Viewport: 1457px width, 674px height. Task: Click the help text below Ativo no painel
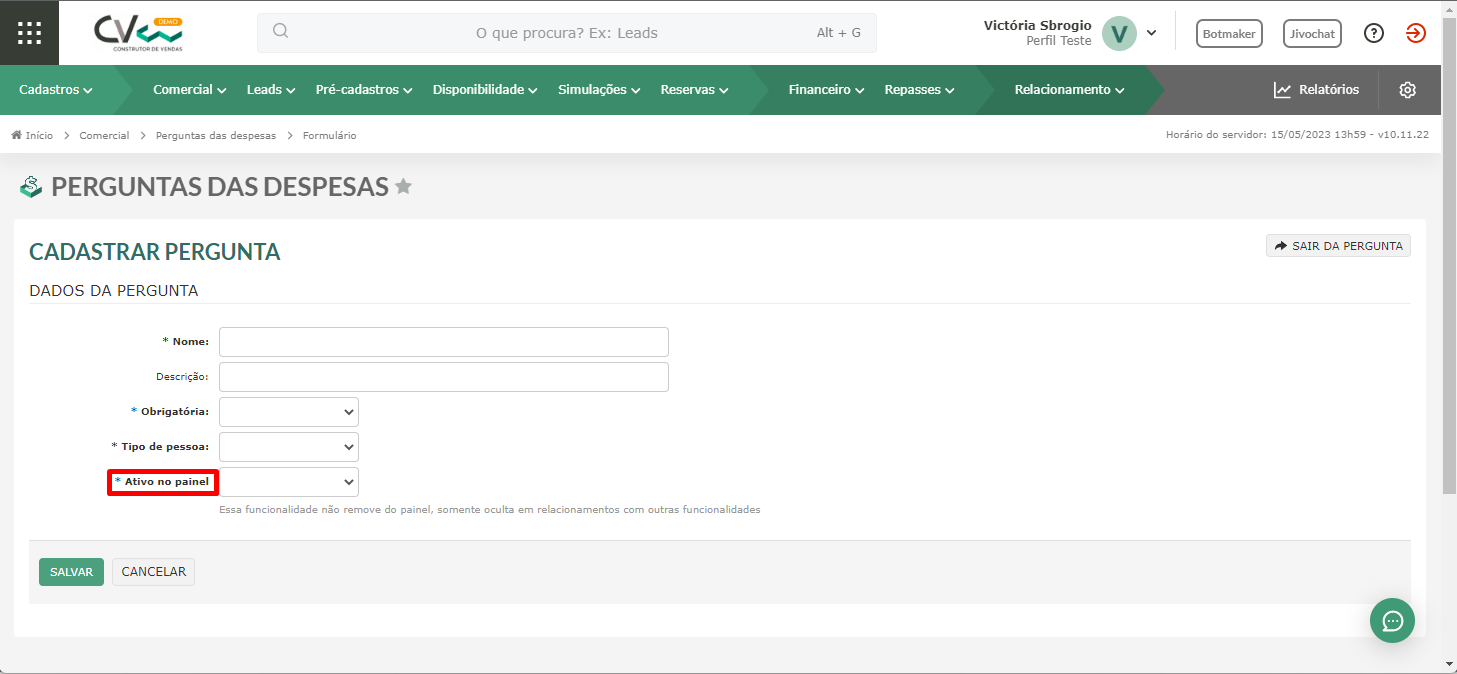coord(490,510)
